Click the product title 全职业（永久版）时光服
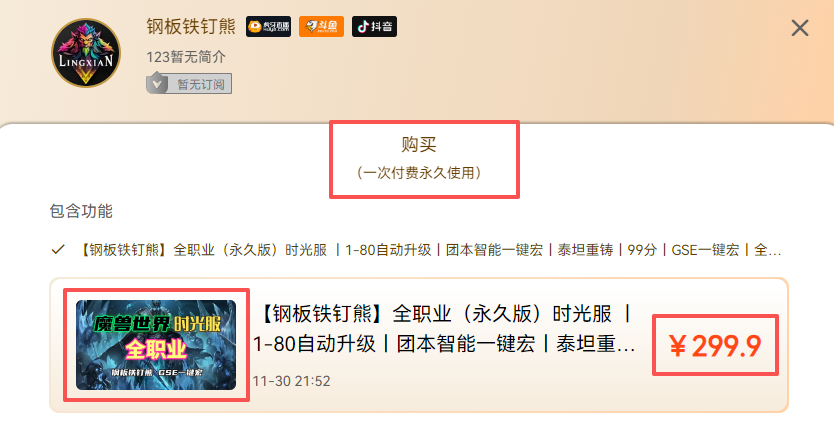Image resolution: width=834 pixels, height=444 pixels. [502, 314]
